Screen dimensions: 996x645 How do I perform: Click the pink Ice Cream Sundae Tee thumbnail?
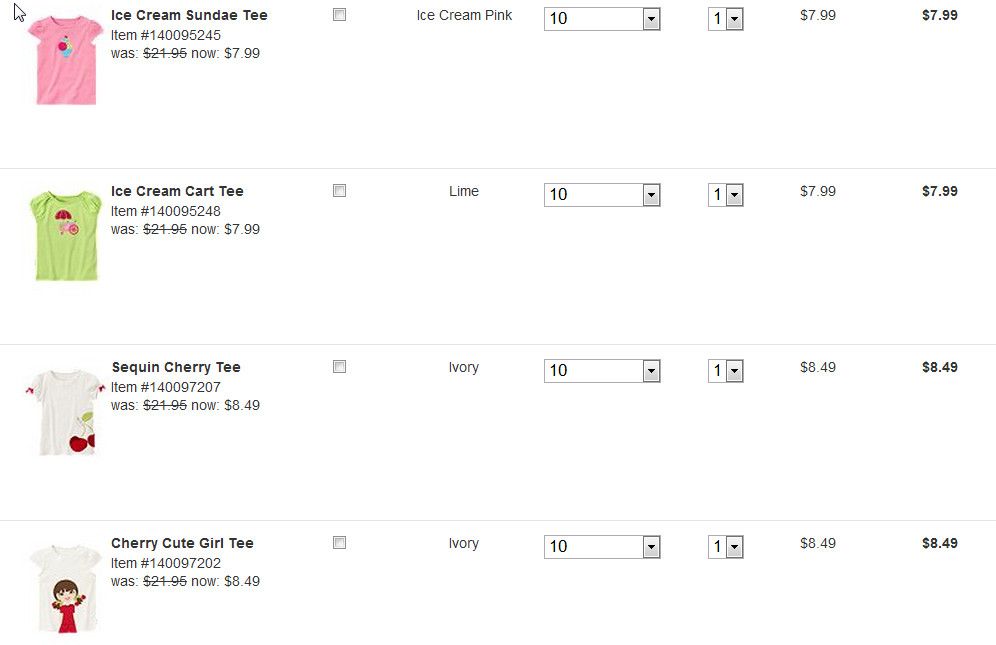[x=66, y=59]
